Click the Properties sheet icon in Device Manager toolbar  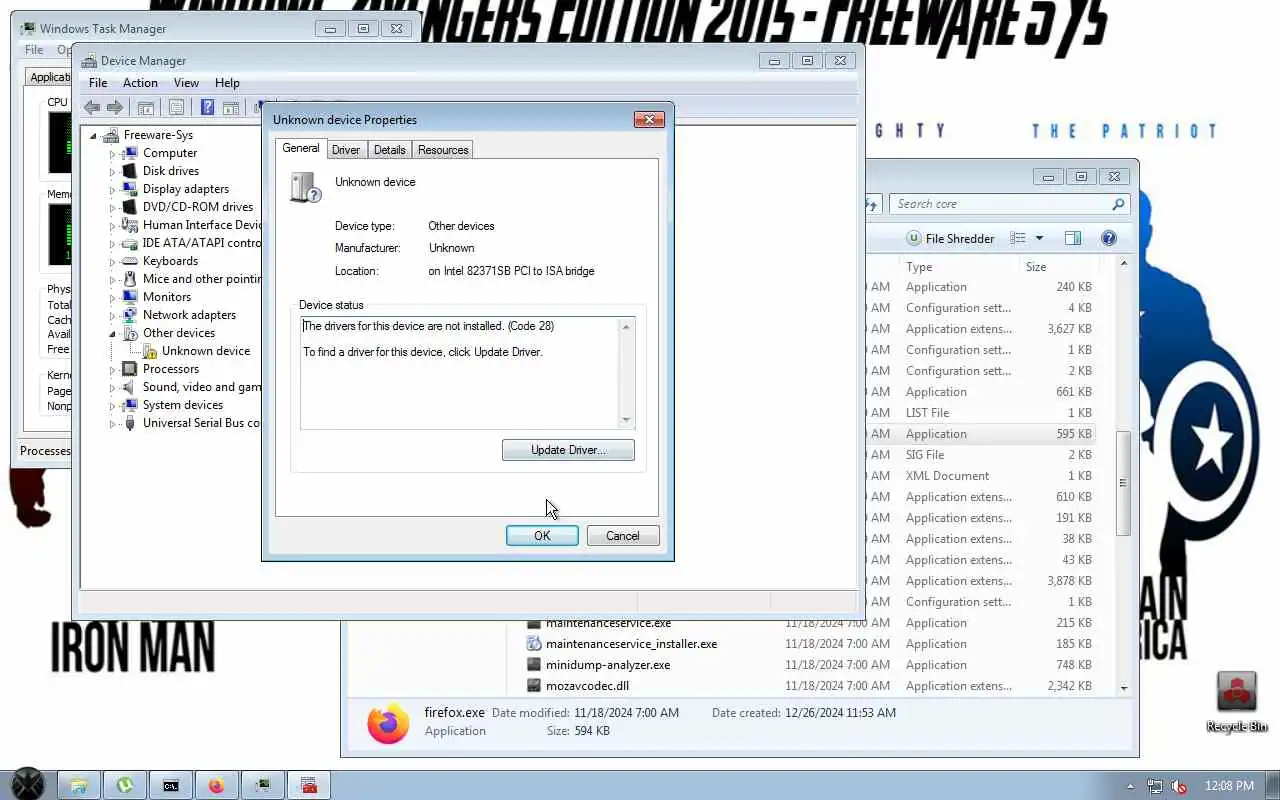176,108
